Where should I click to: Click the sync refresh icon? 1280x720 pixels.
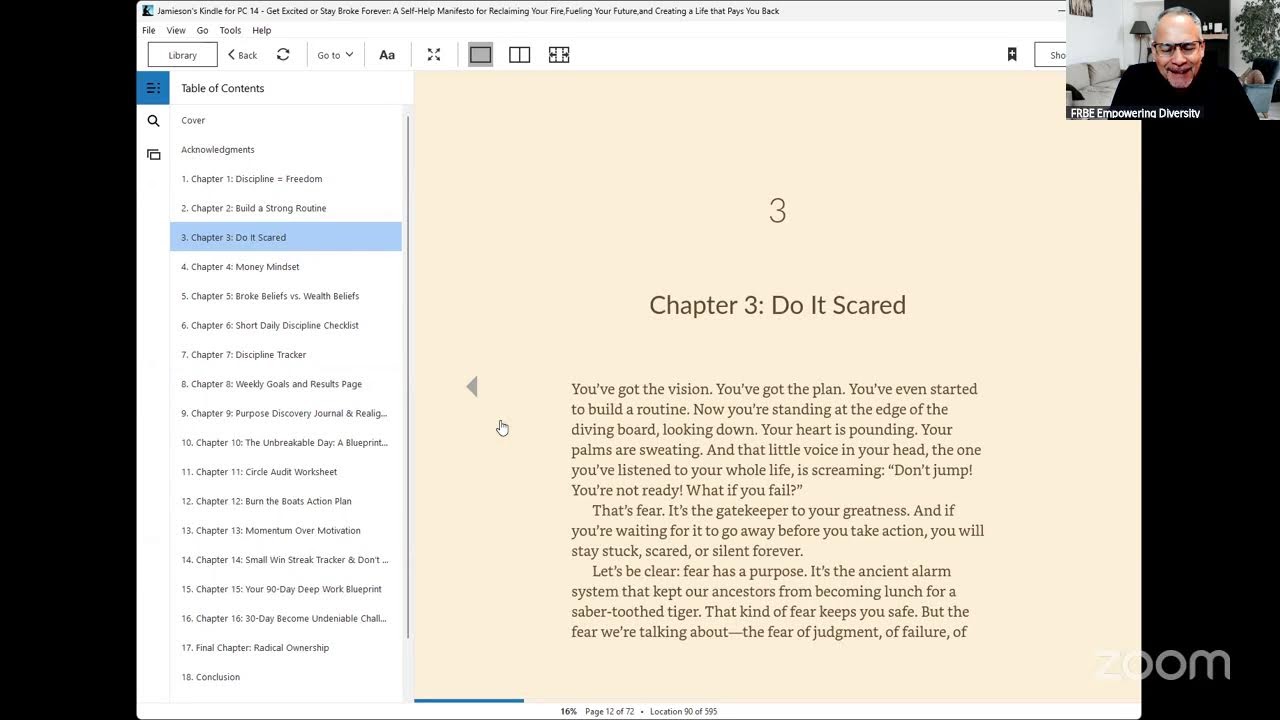pyautogui.click(x=283, y=55)
